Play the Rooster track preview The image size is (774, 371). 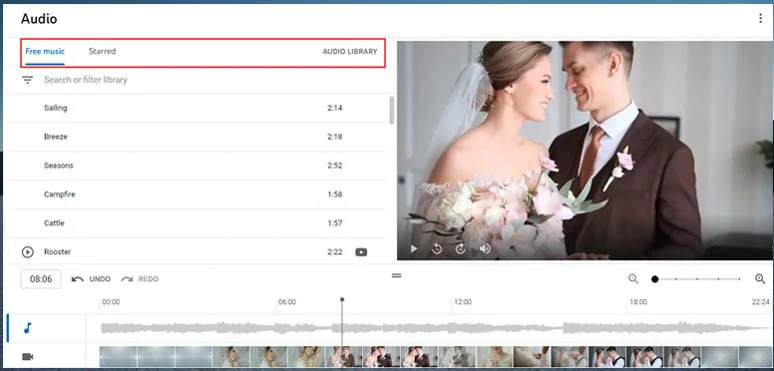tap(28, 252)
